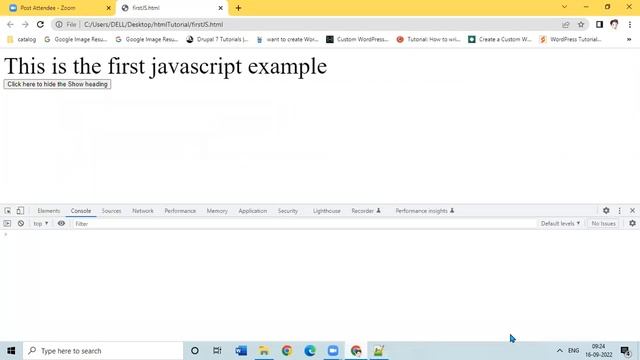
Task: Open console settings gear
Action: click(632, 223)
